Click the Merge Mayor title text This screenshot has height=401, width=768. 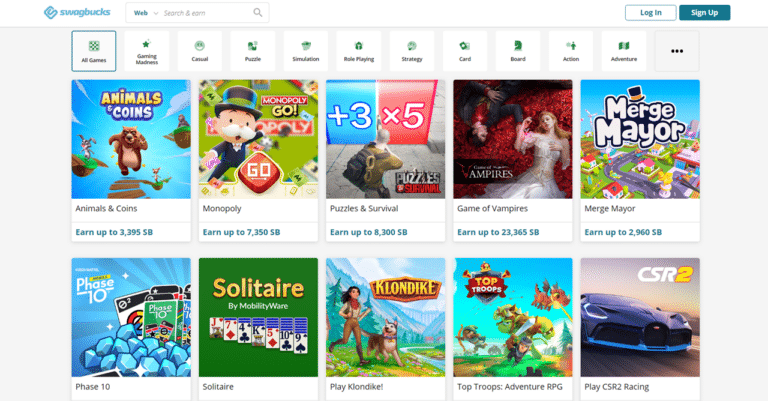click(610, 209)
